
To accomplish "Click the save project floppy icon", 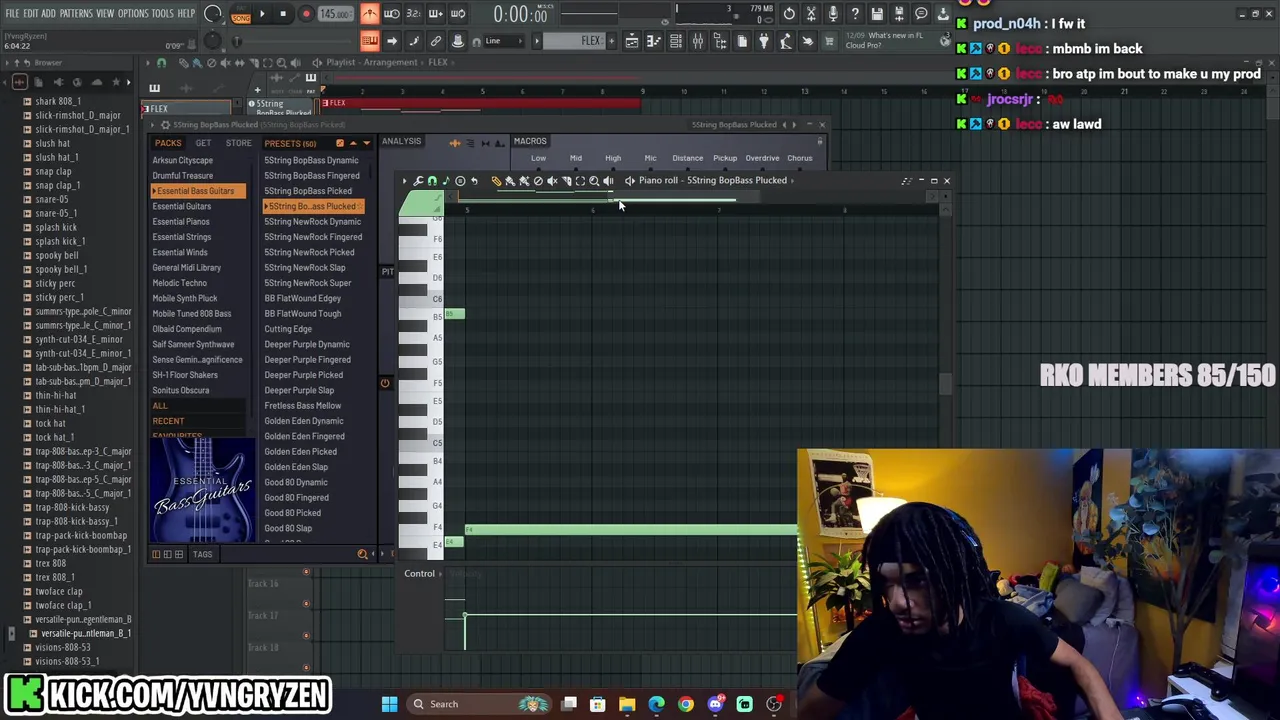I will point(877,14).
